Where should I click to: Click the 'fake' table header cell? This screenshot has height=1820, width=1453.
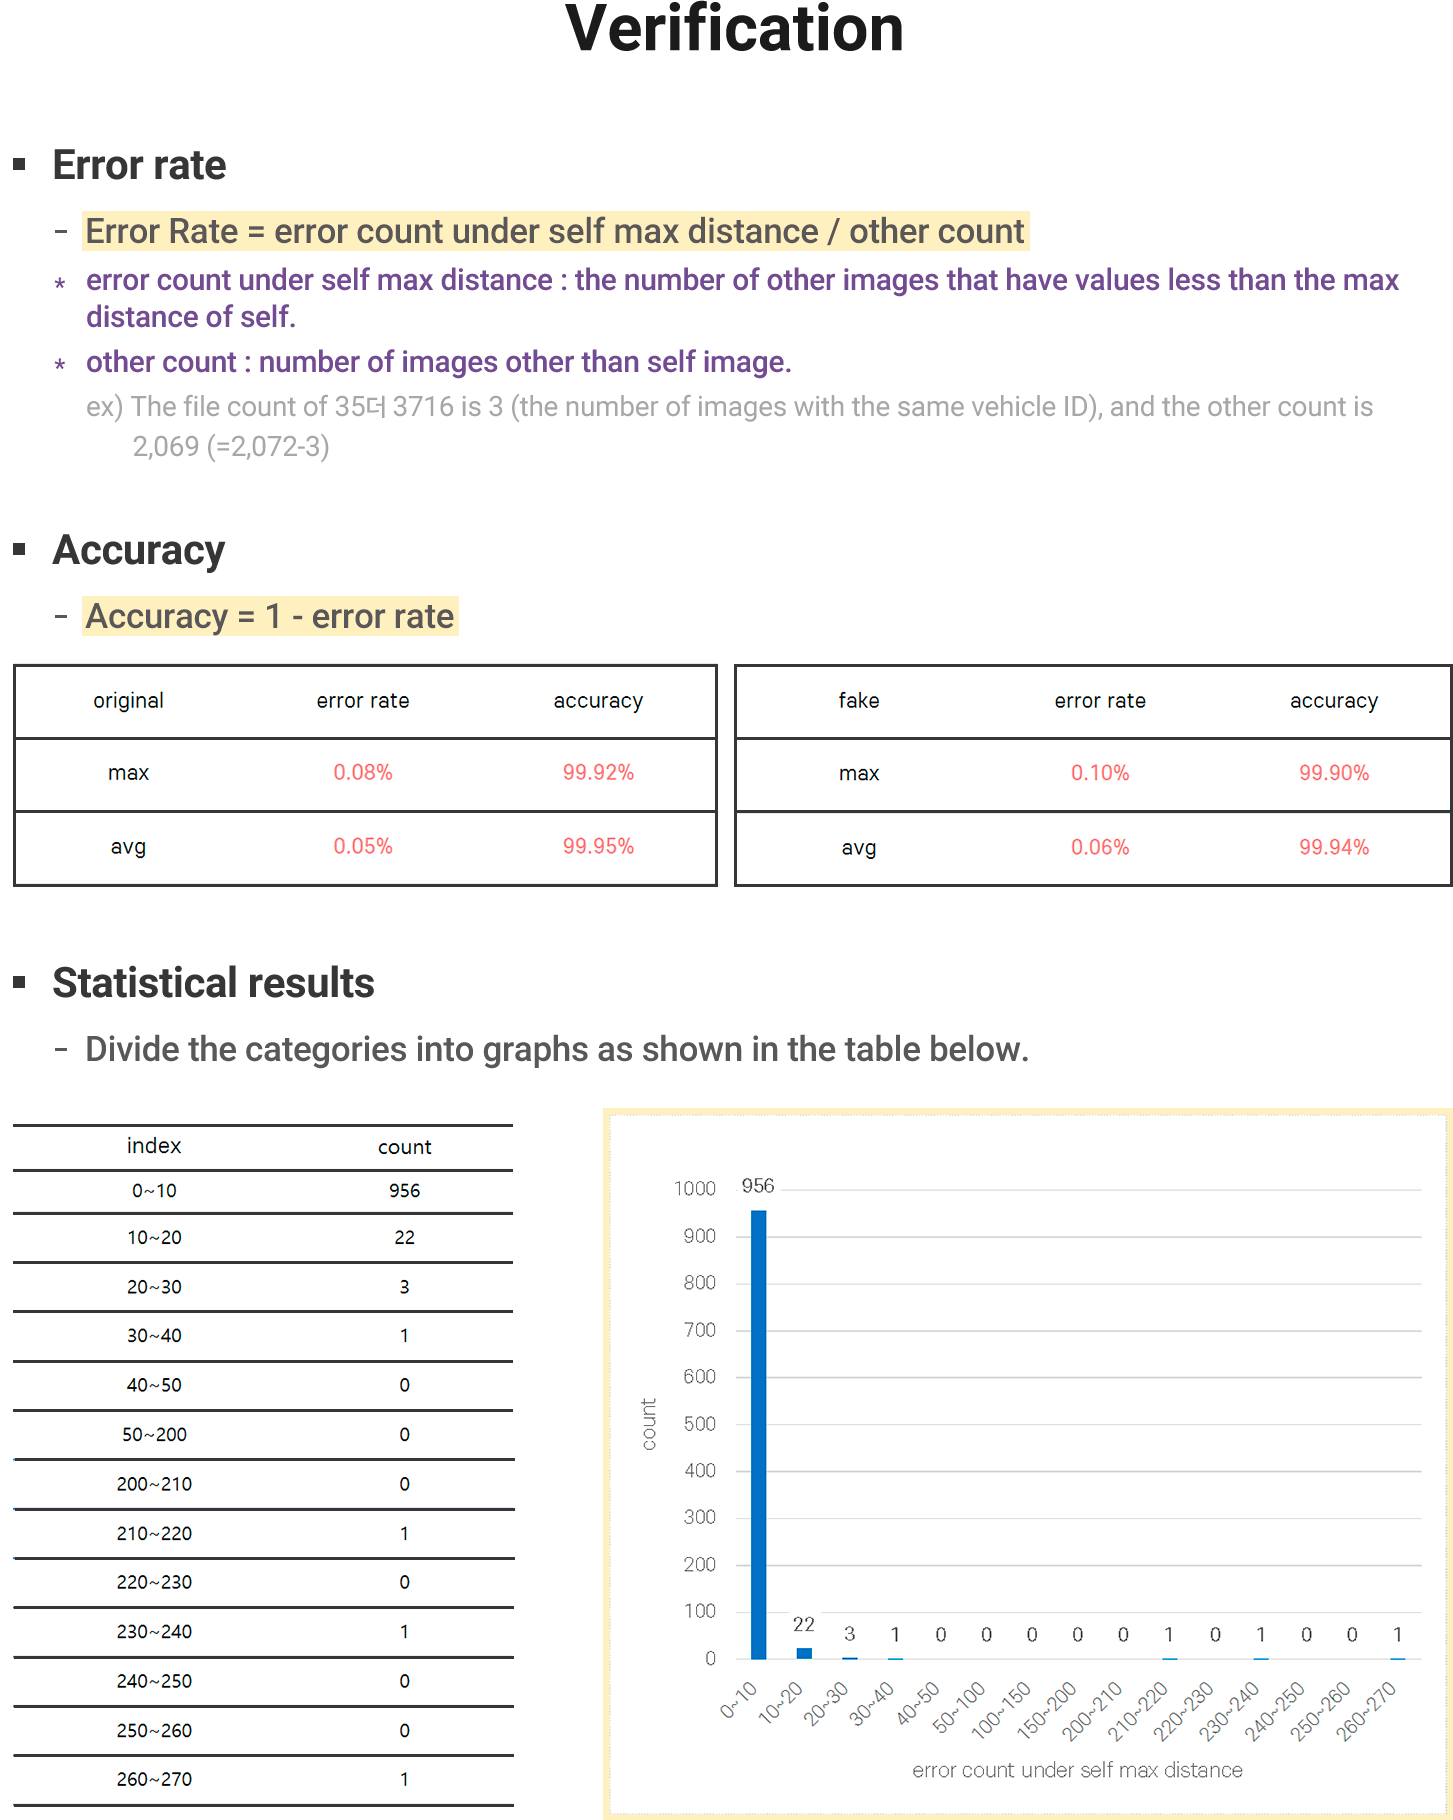click(859, 701)
